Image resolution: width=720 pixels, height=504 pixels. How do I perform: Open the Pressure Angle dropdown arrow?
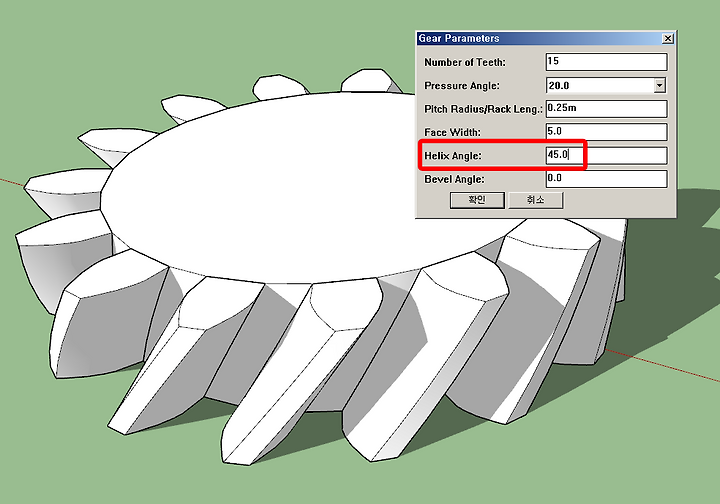click(x=659, y=85)
